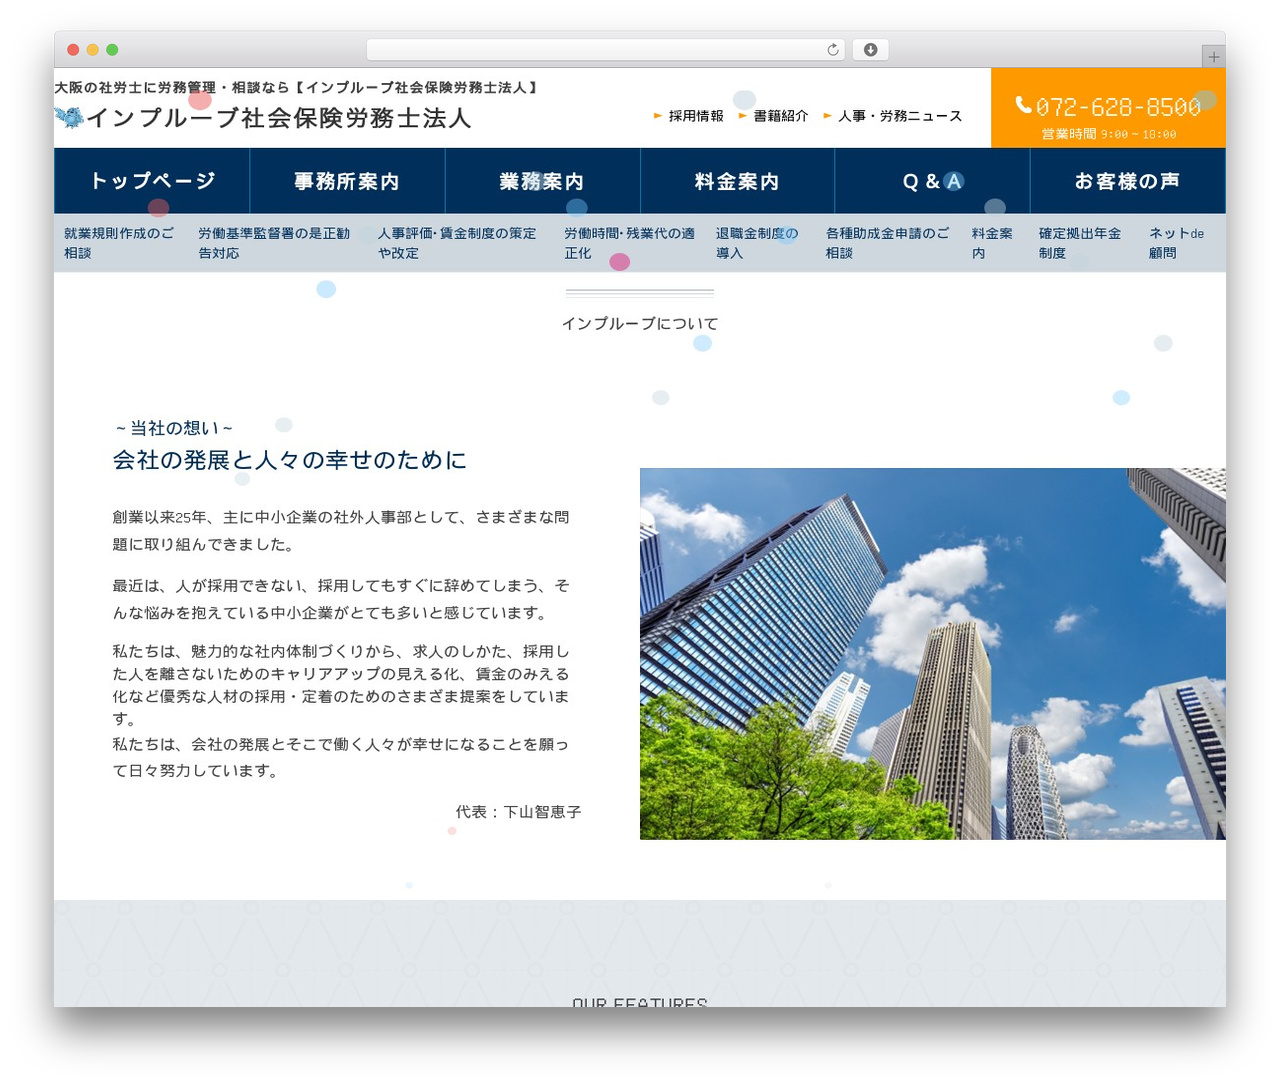Click the 営業時間 9:00-18:00 text
The width and height of the screenshot is (1280, 1084).
pos(1109,134)
